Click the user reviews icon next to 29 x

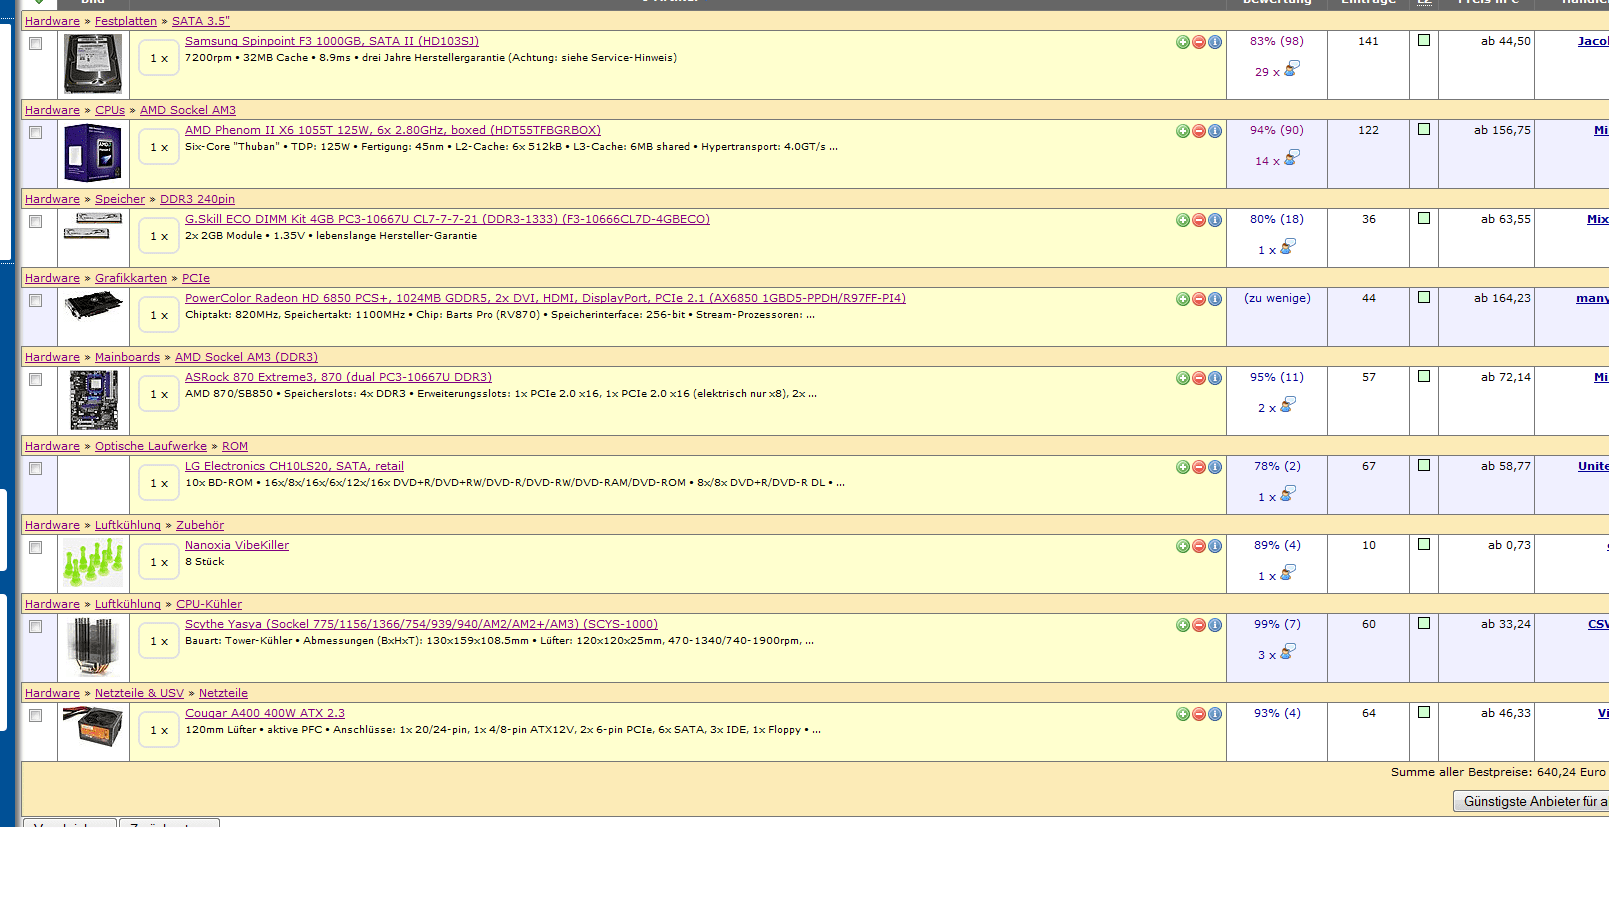[1292, 69]
